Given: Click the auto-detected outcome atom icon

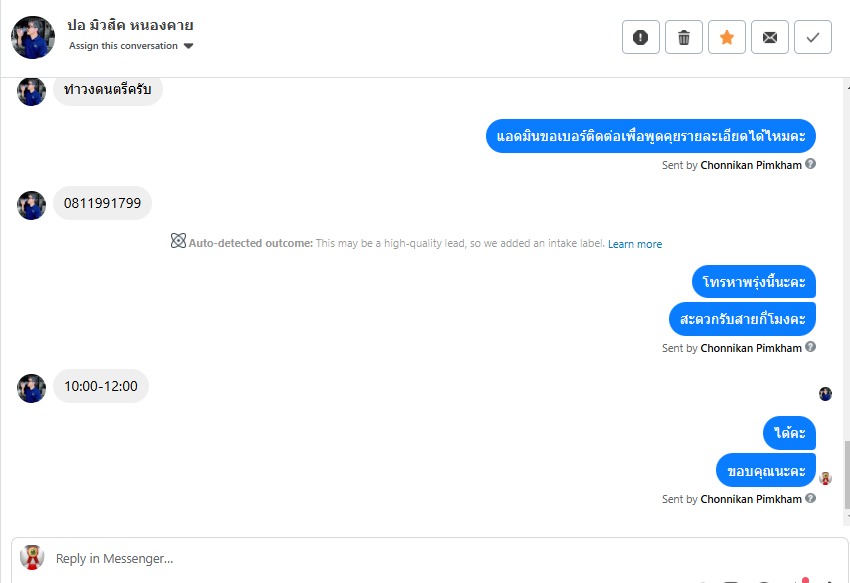Looking at the screenshot, I should coord(178,241).
